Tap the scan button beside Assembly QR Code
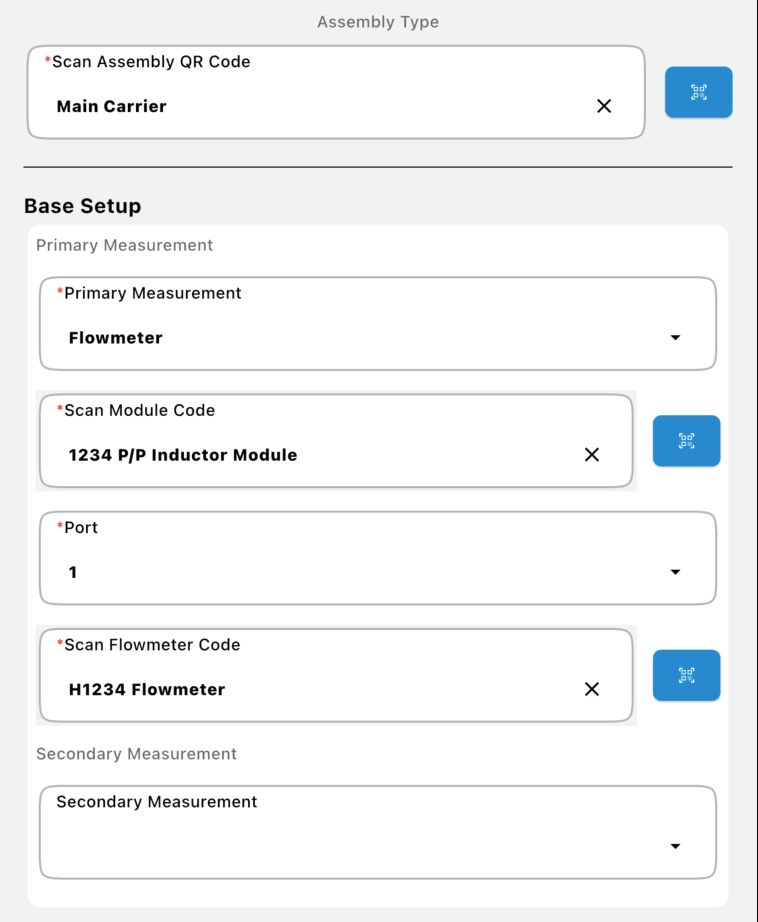Image resolution: width=758 pixels, height=922 pixels. point(698,92)
